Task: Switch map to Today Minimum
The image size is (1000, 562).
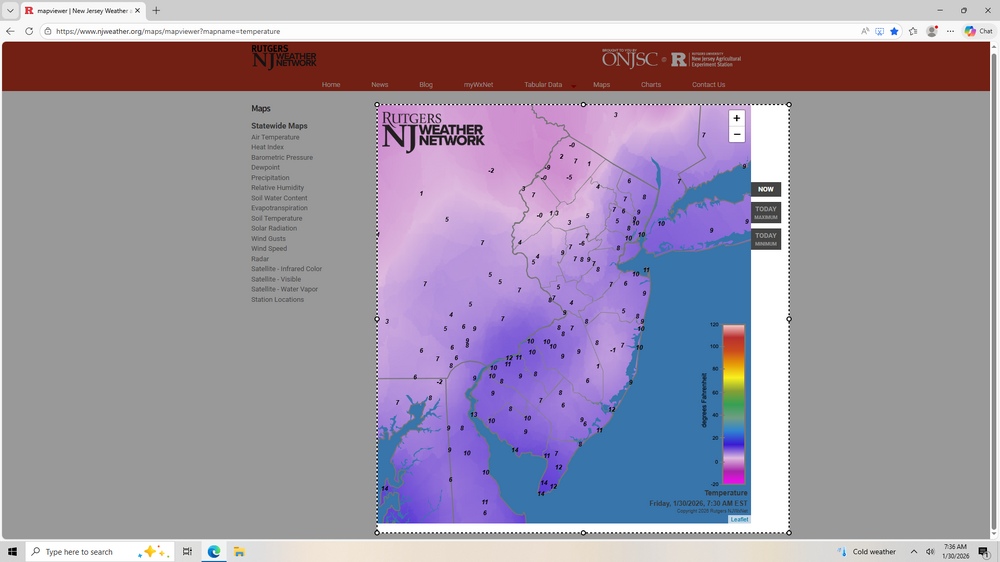Action: [x=765, y=239]
